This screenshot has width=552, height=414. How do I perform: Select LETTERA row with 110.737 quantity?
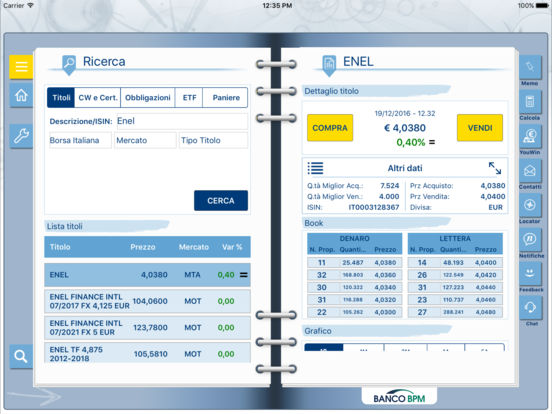pos(455,300)
